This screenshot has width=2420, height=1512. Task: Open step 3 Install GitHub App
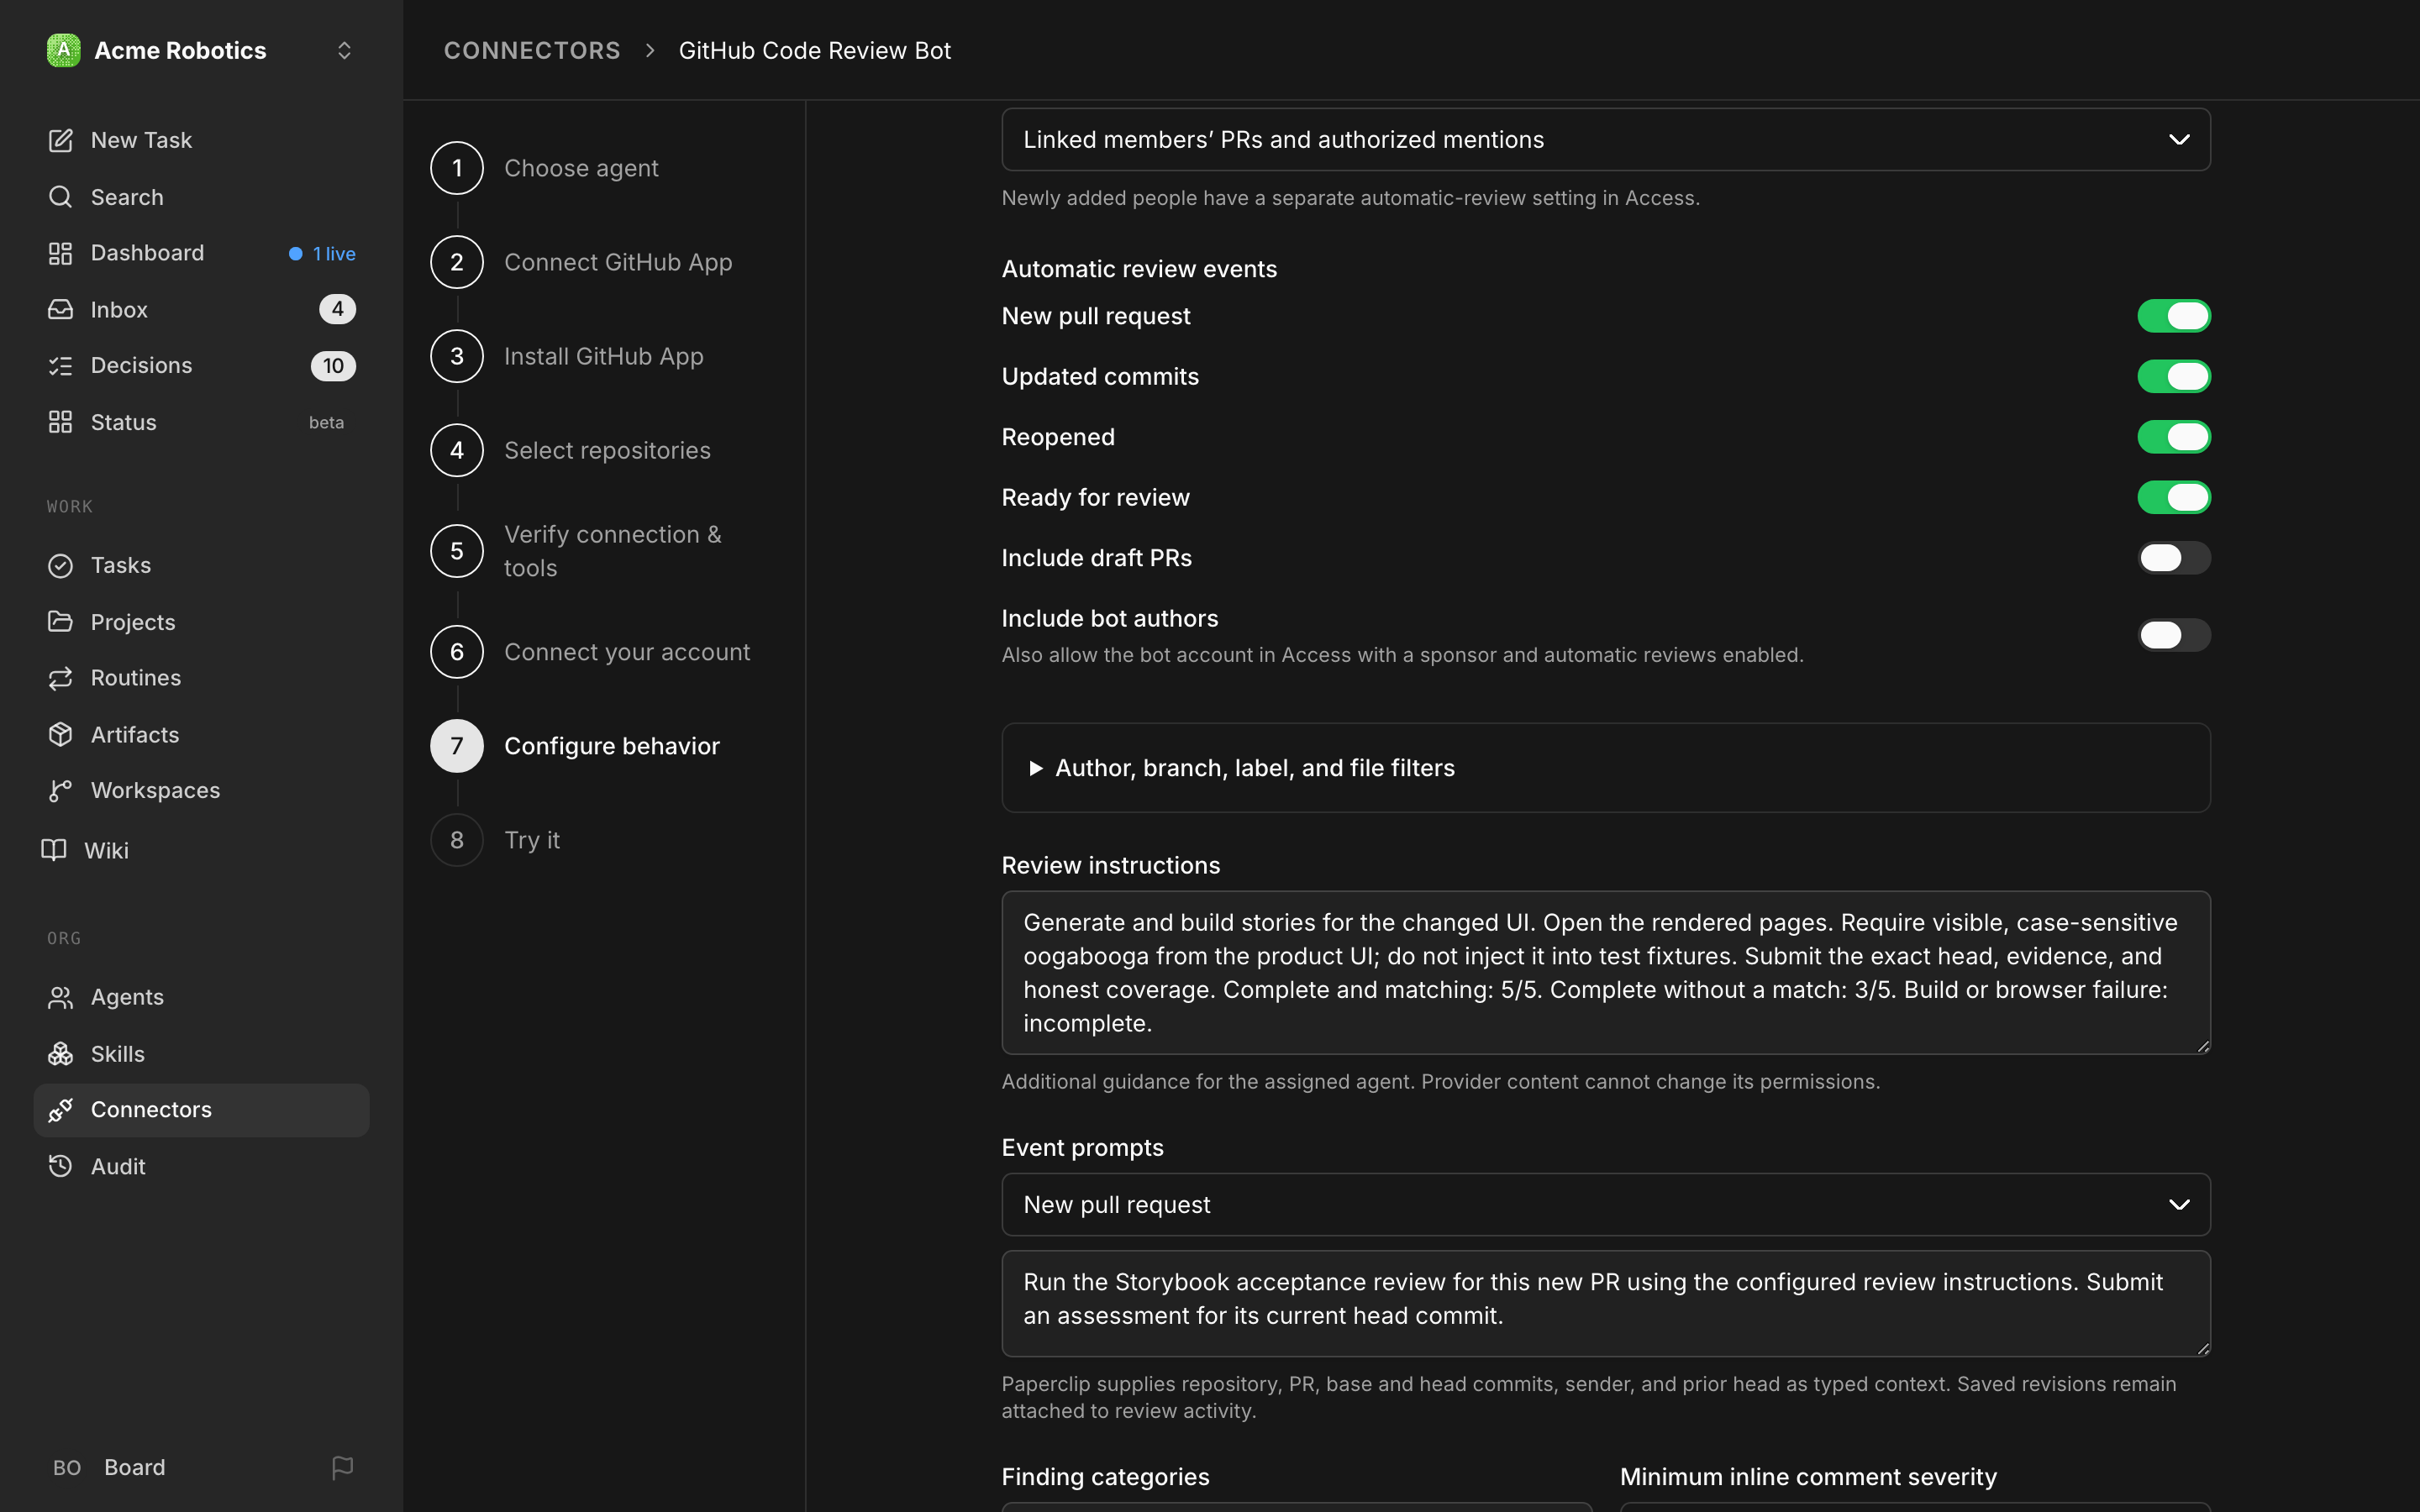[567, 356]
